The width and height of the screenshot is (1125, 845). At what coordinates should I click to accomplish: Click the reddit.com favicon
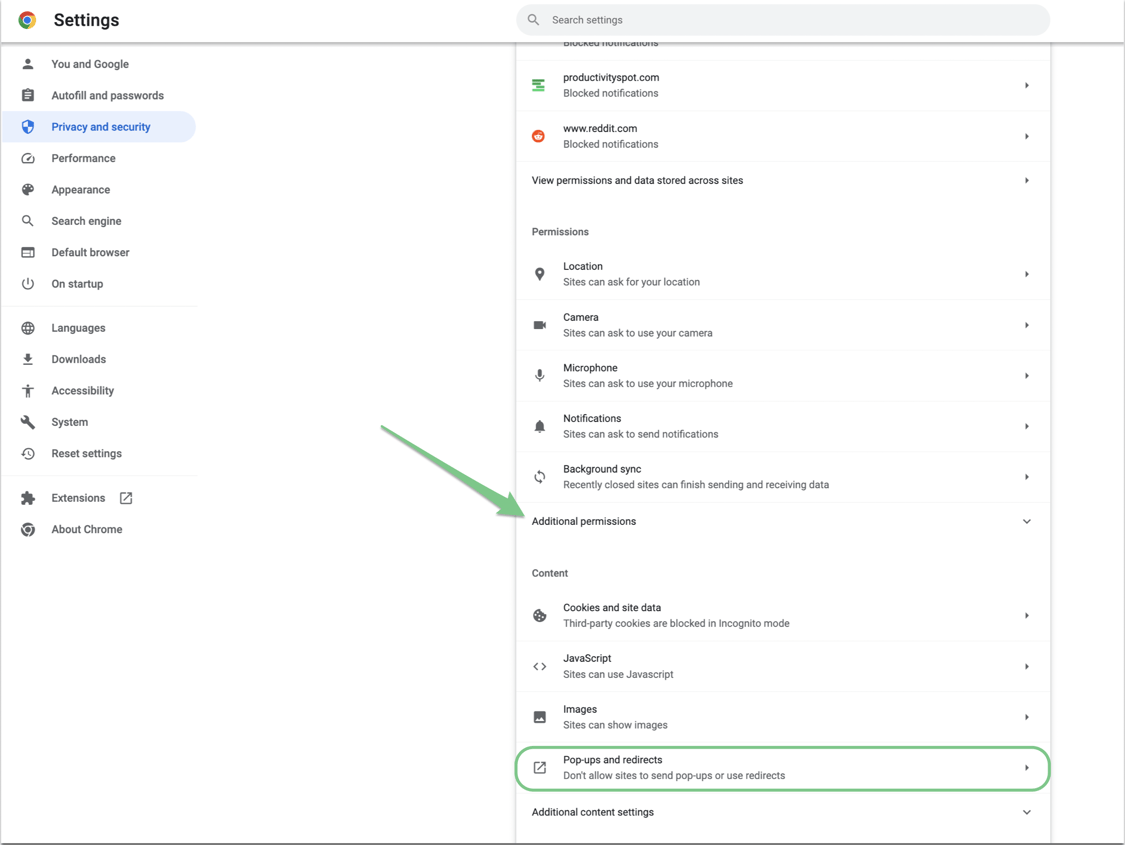click(539, 135)
